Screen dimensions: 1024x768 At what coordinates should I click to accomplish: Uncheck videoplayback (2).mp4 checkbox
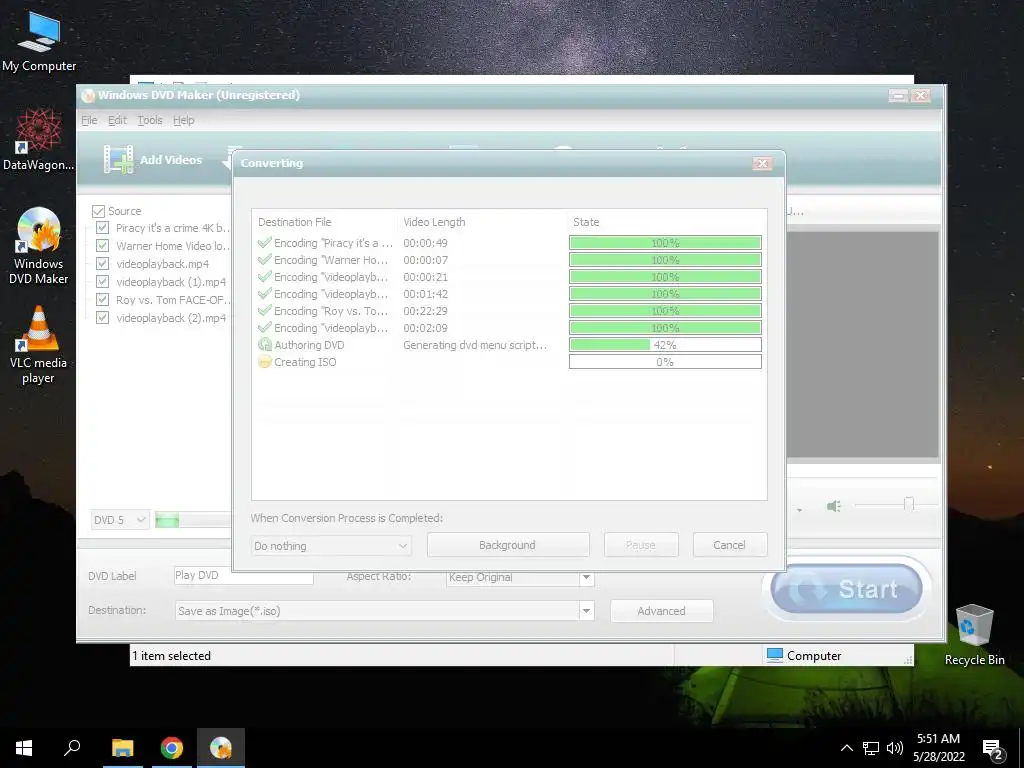103,317
